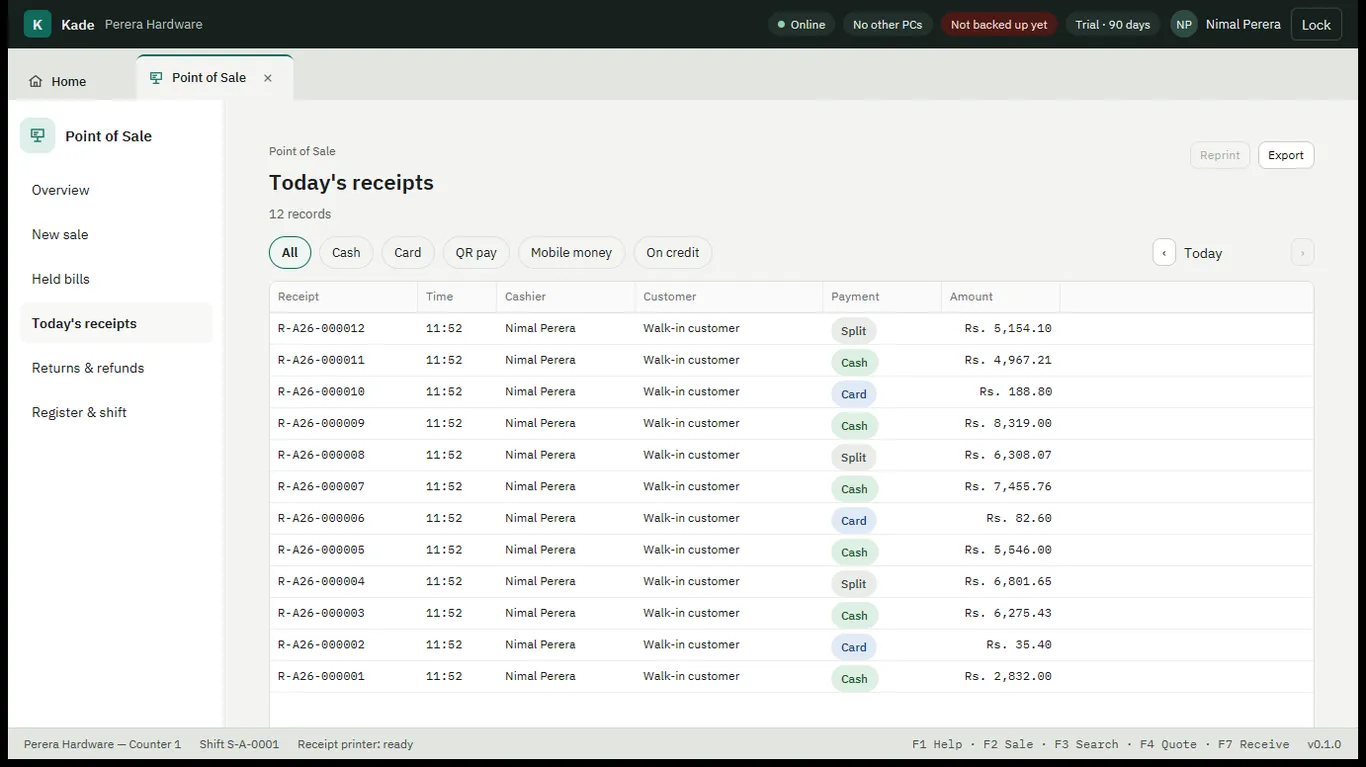Click the Home tab house icon
The width and height of the screenshot is (1366, 767).
click(x=36, y=81)
